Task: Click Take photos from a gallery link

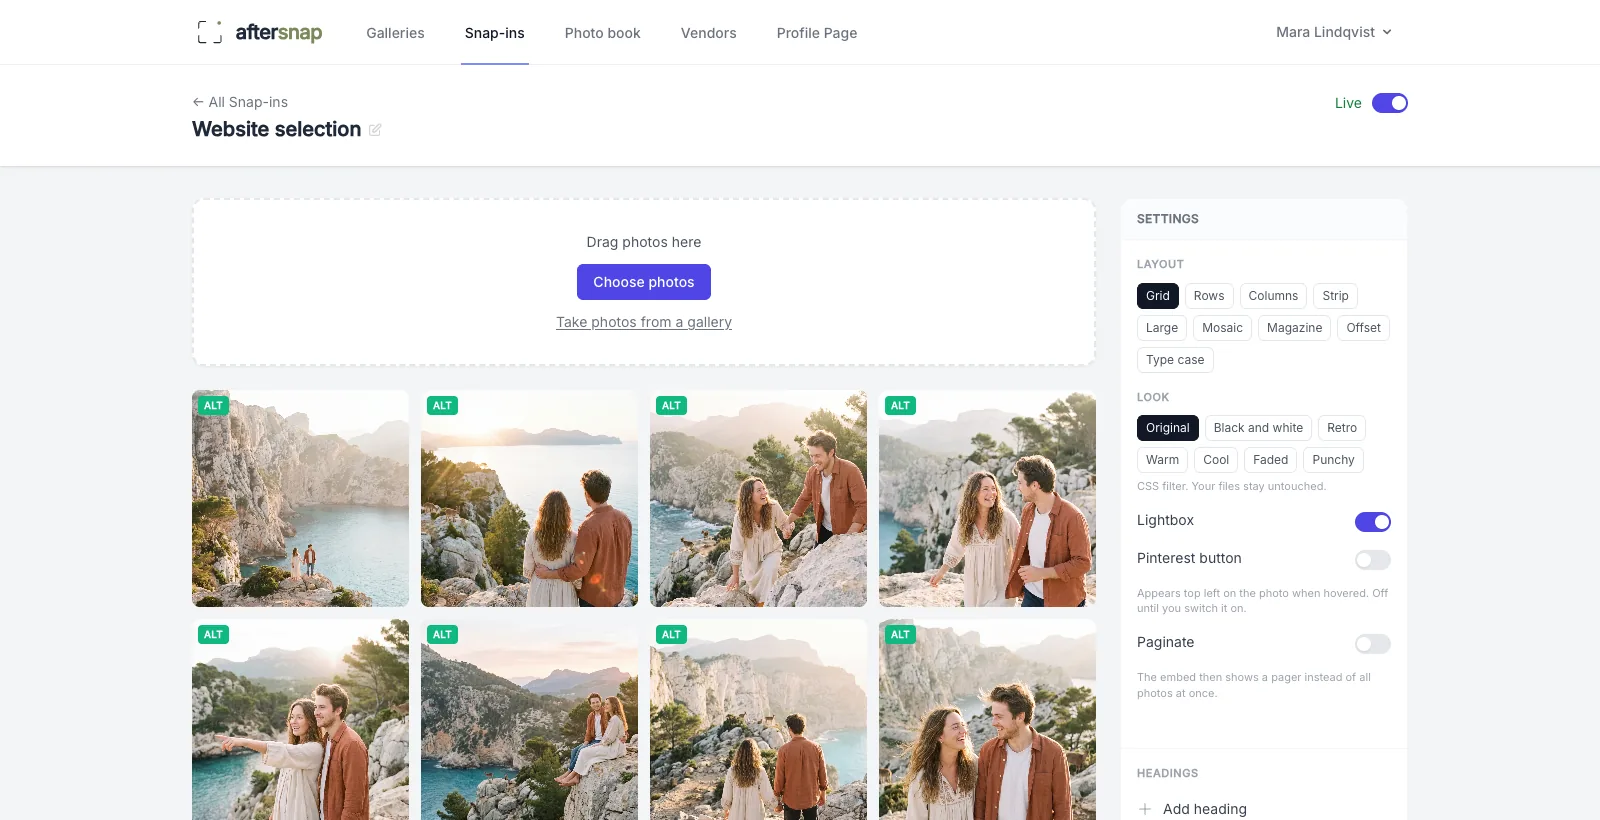Action: [644, 322]
